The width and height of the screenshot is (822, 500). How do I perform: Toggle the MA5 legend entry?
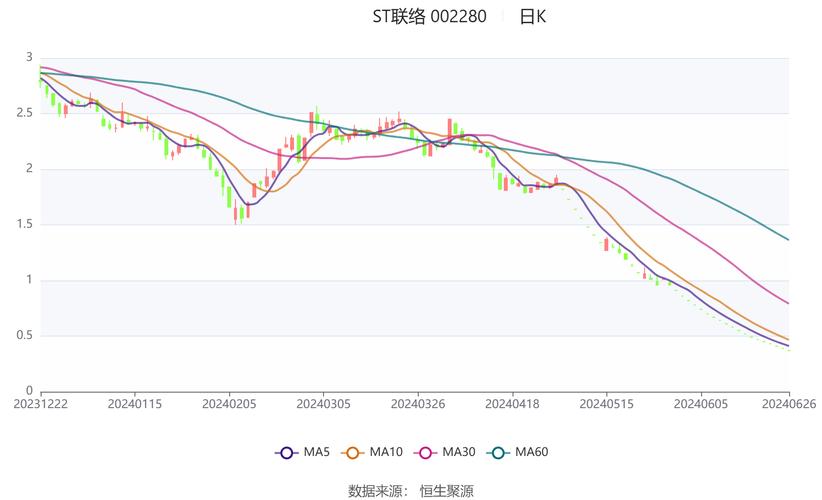[302, 452]
